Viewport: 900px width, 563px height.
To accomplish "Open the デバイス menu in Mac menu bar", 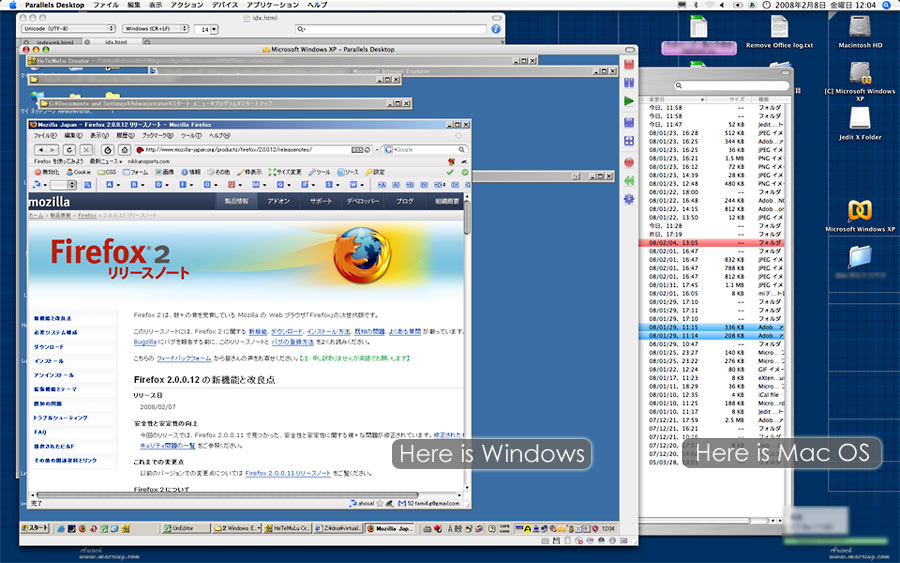I will point(225,5).
